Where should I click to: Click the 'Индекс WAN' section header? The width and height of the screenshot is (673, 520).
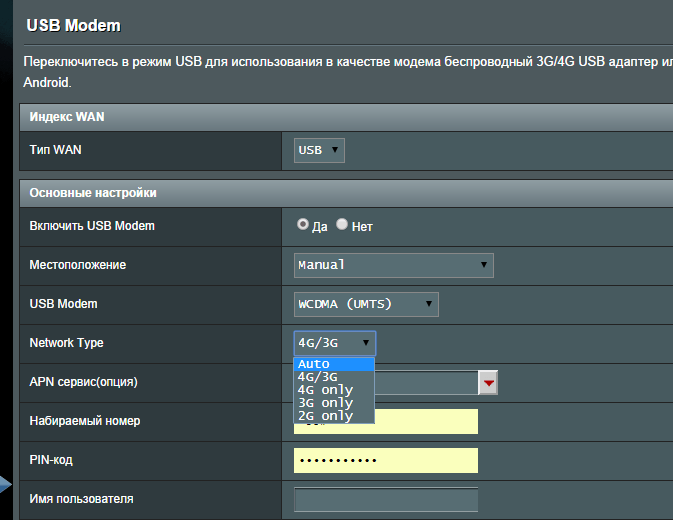tap(67, 117)
